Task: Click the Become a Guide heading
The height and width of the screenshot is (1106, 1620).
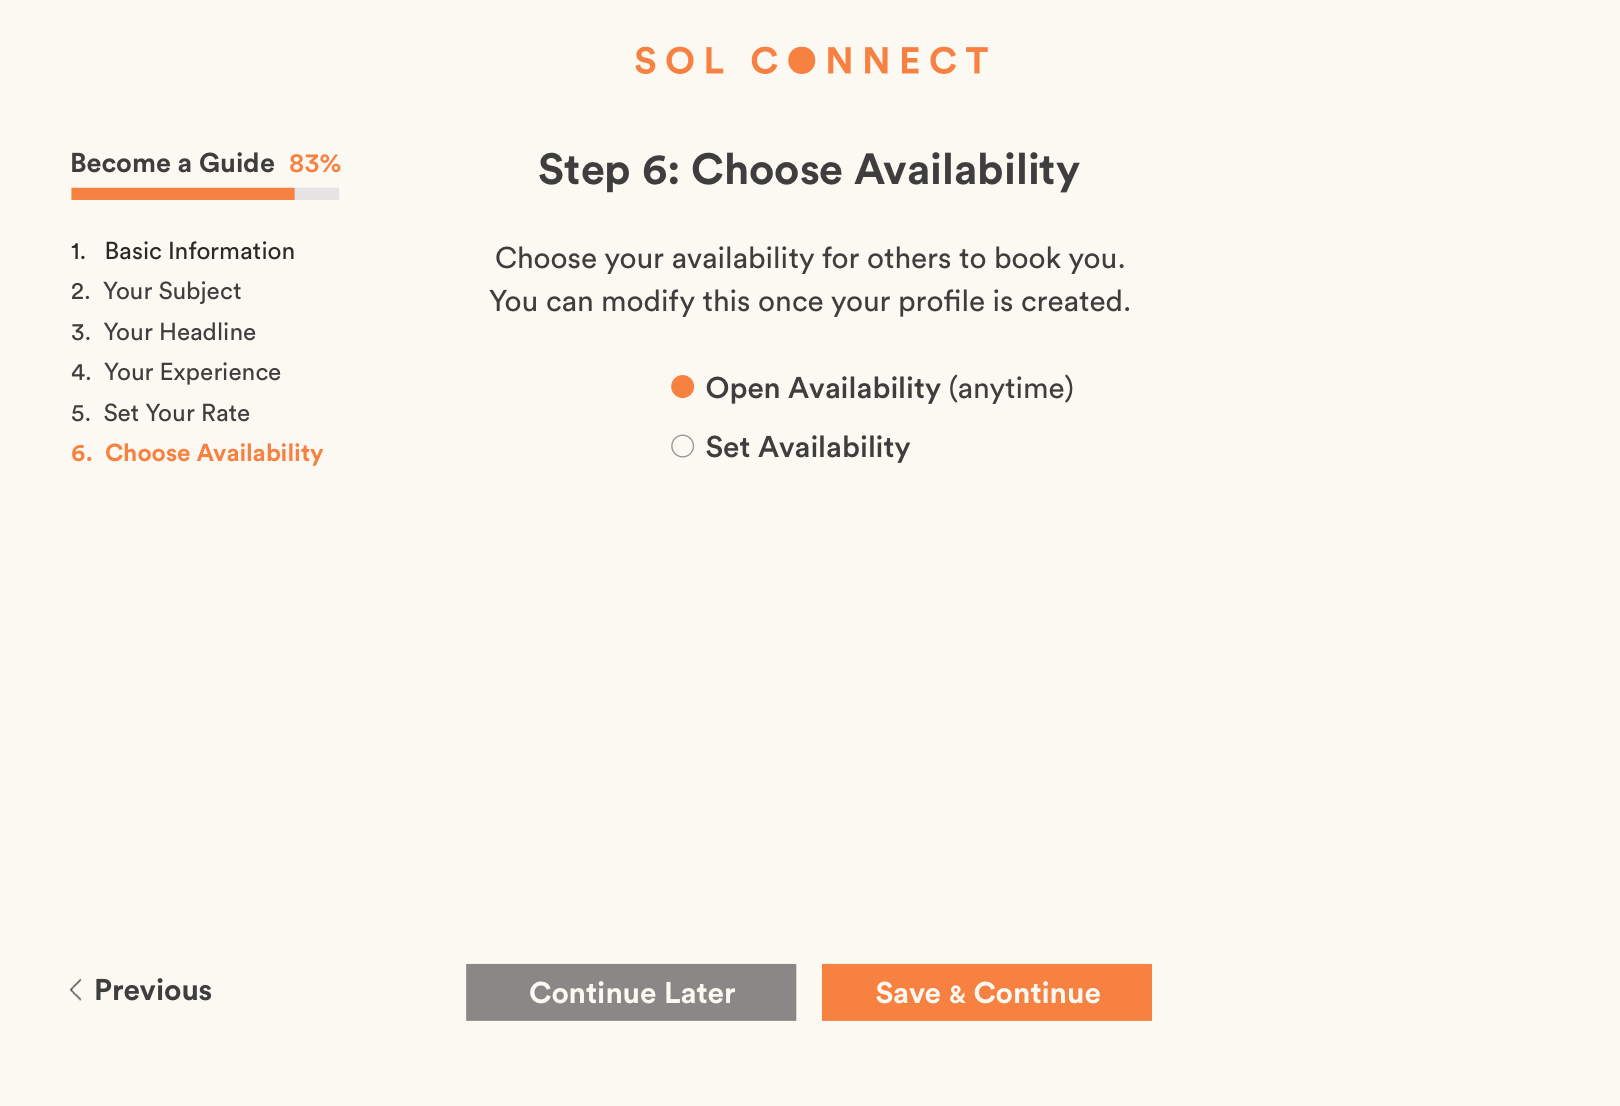Action: point(172,163)
